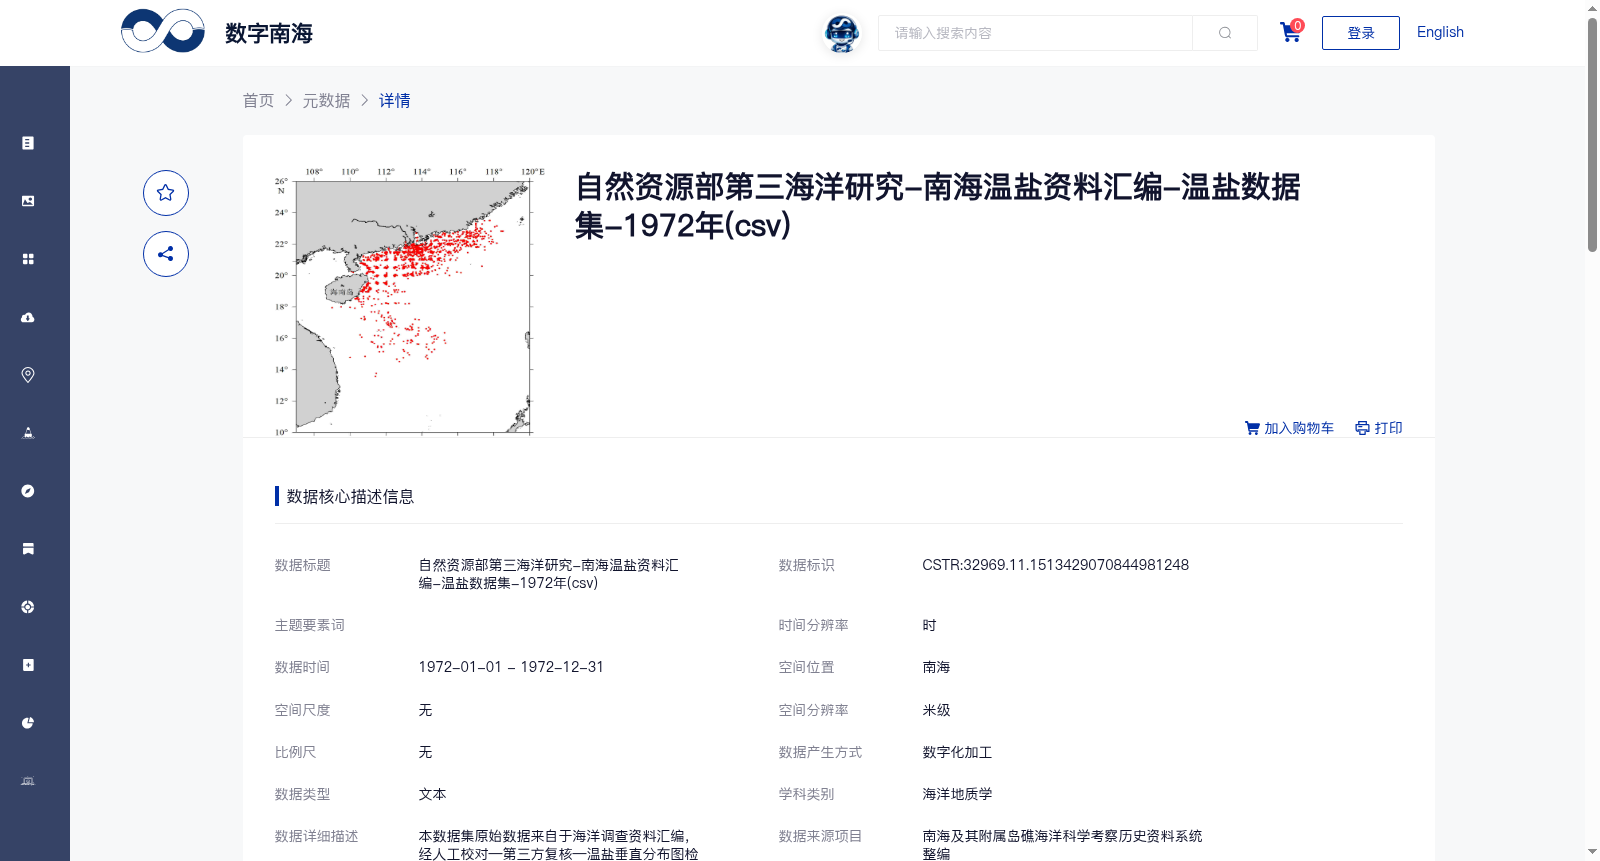Open the lifebuoy target sidebar icon
The width and height of the screenshot is (1600, 861).
[28, 607]
